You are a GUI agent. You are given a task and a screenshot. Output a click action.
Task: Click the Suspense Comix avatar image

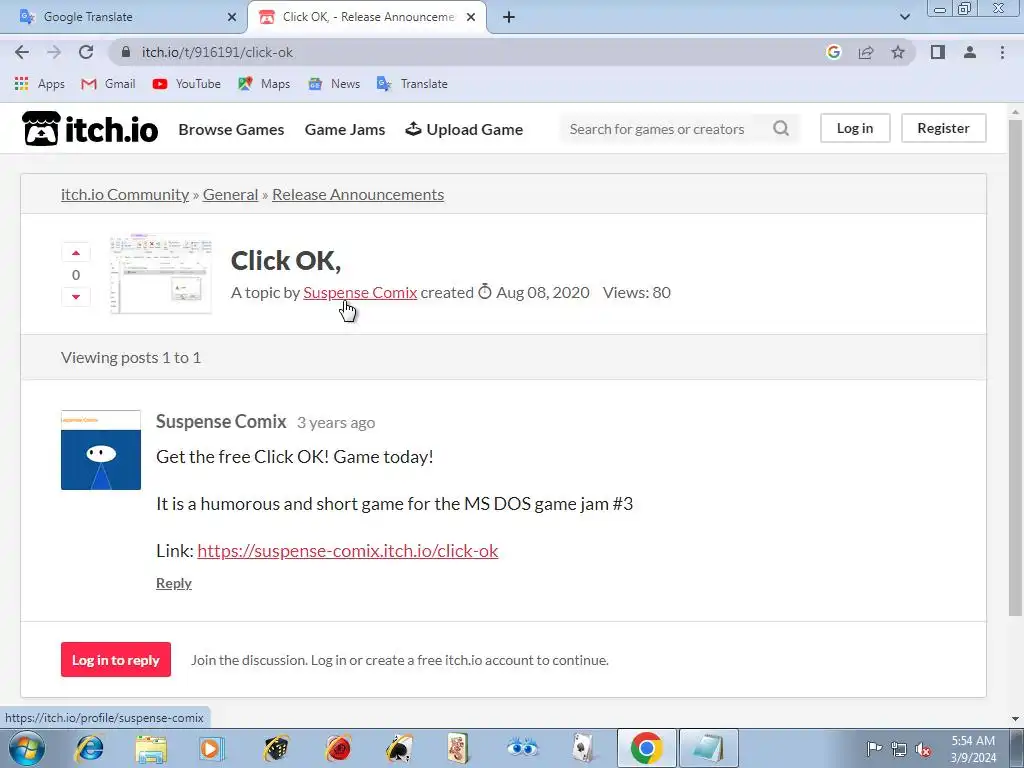(x=101, y=450)
